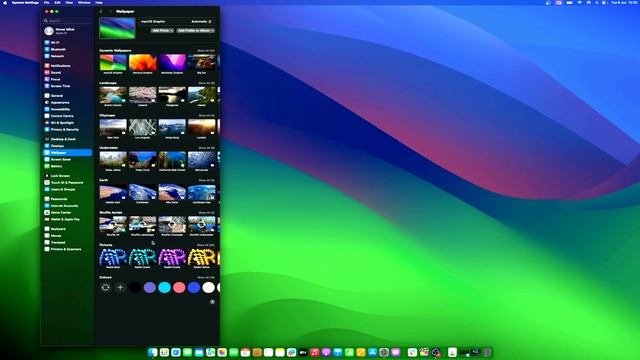This screenshot has width=640, height=360.
Task: Open Desktop & Dock in the sidebar
Action: click(67, 139)
